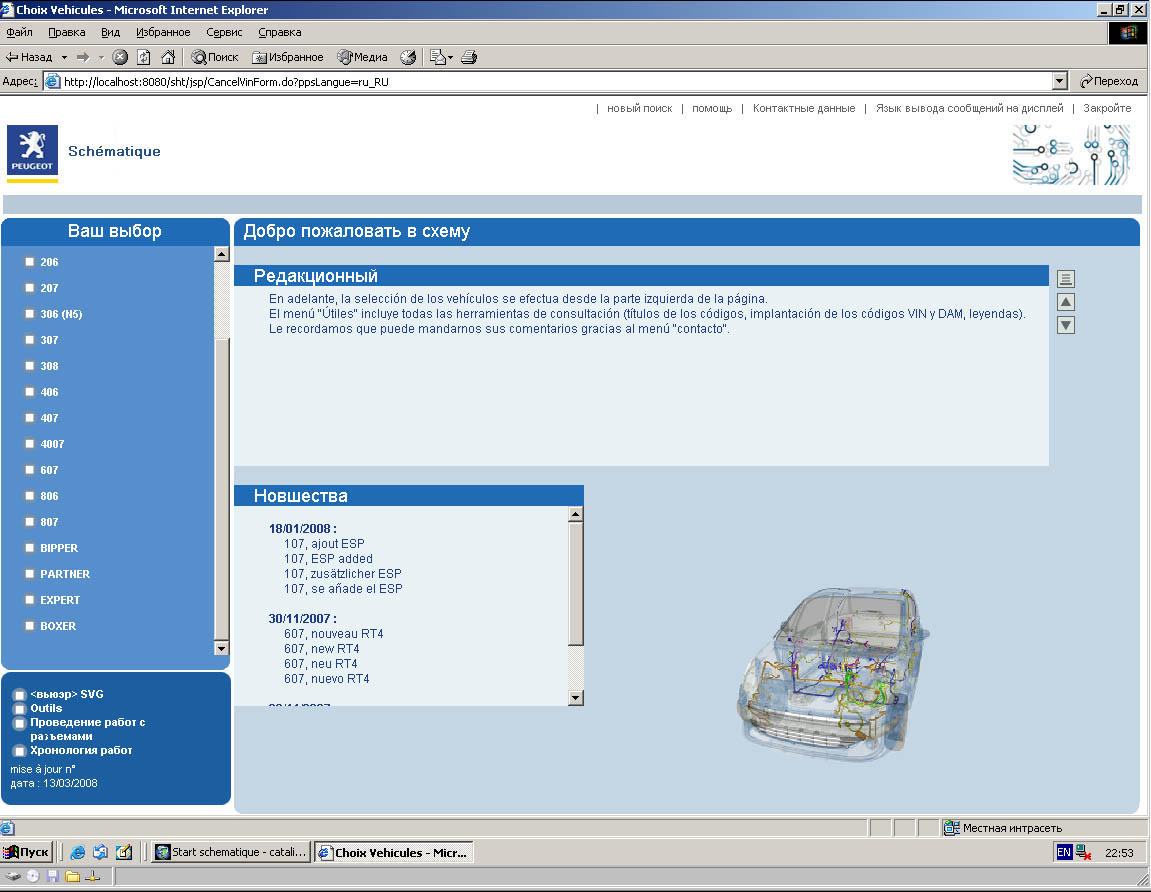Open the address bar dropdown
This screenshot has height=892, width=1151.
[1060, 82]
